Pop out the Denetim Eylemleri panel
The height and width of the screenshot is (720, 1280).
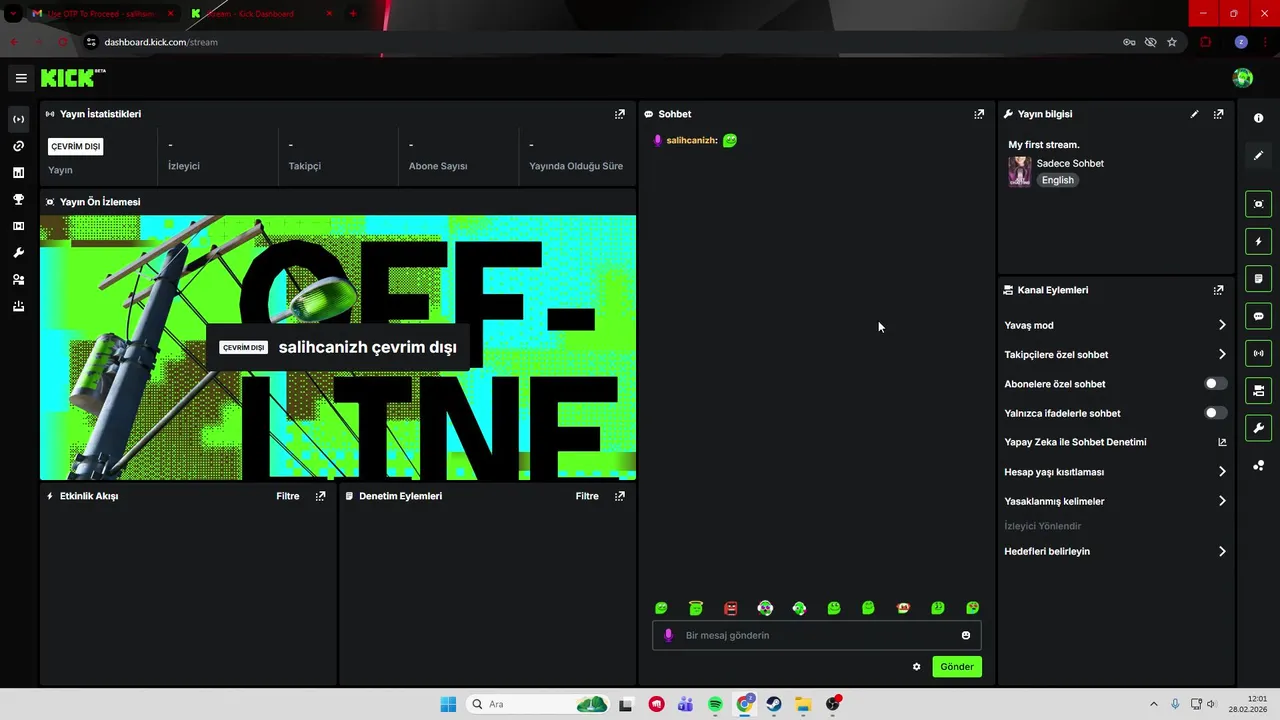tap(620, 496)
